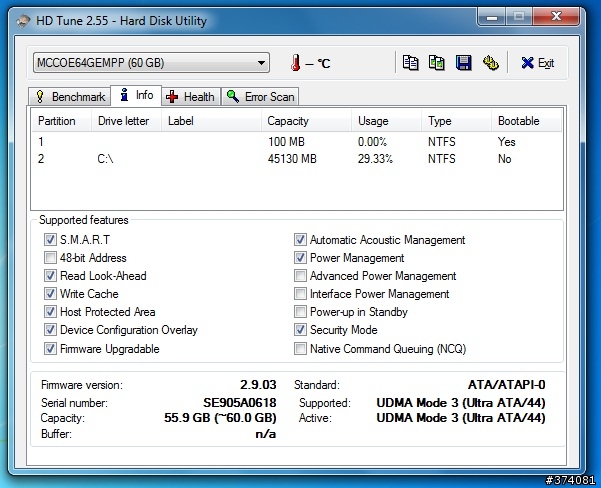The width and height of the screenshot is (601, 488).
Task: Click the Bootable column header
Action: pyautogui.click(x=526, y=121)
